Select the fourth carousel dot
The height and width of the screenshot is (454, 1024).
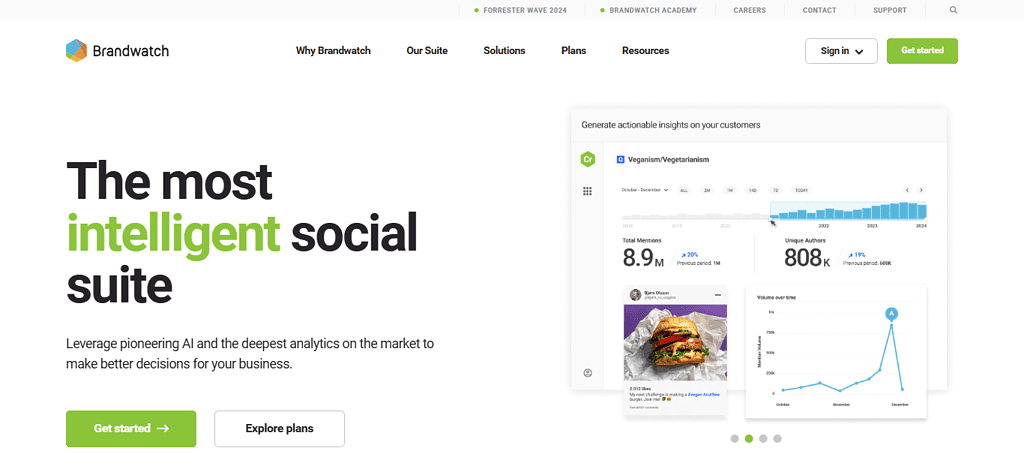pyautogui.click(x=778, y=438)
